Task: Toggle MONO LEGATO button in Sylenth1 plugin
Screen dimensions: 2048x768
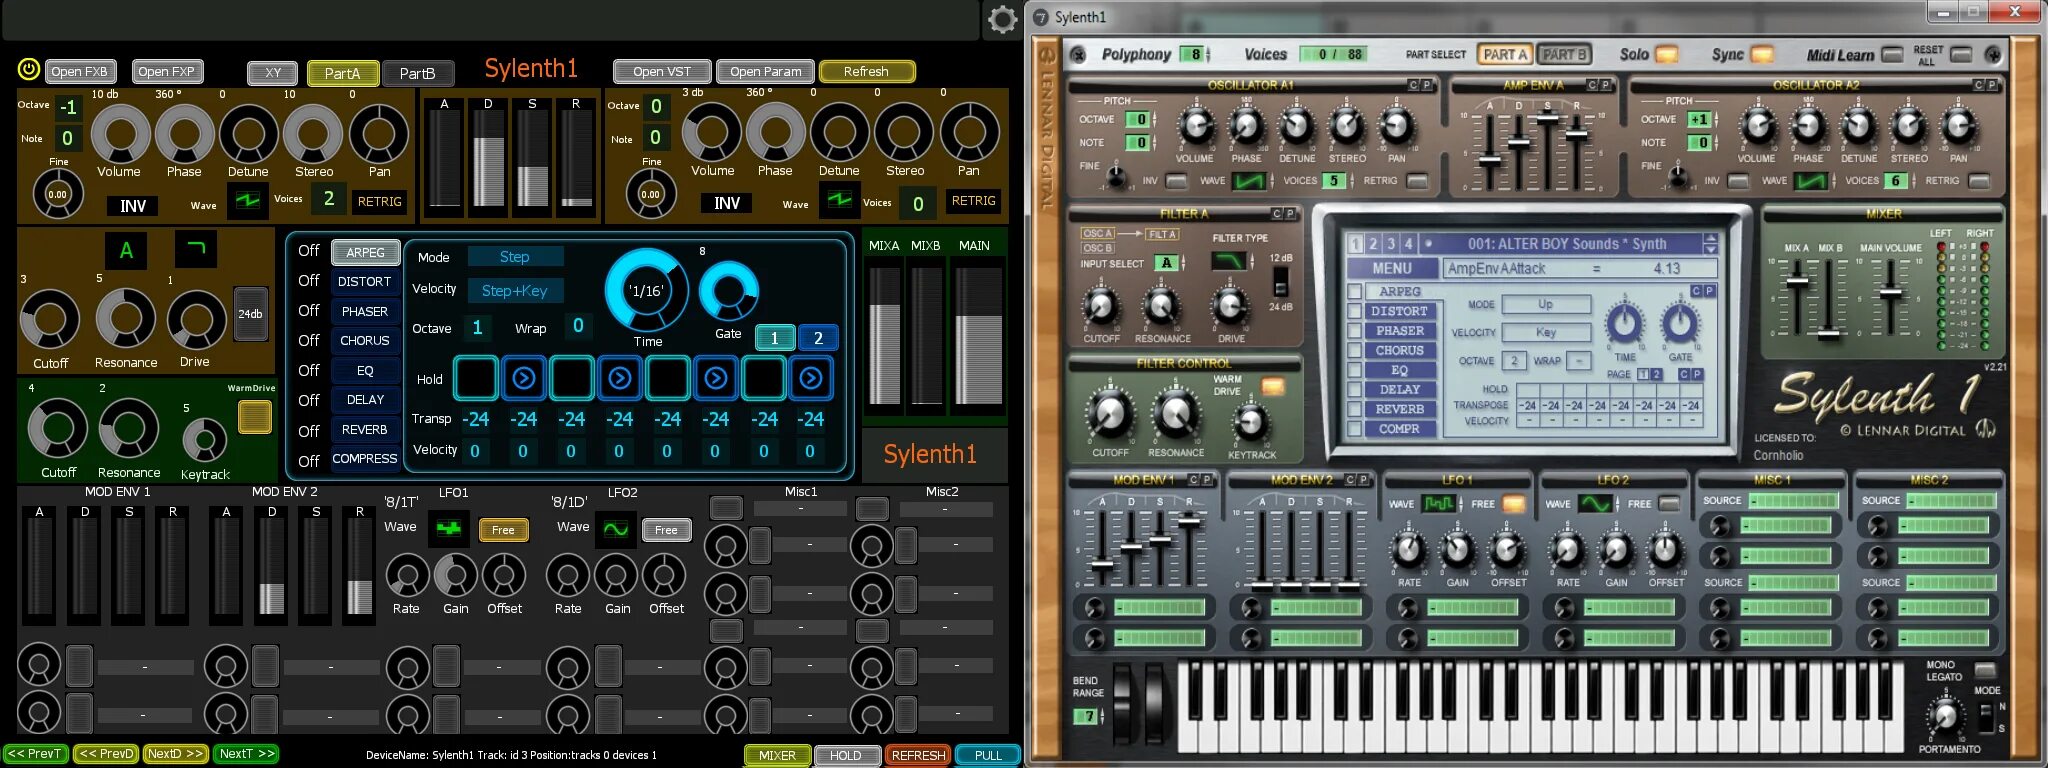Action: (x=1985, y=670)
